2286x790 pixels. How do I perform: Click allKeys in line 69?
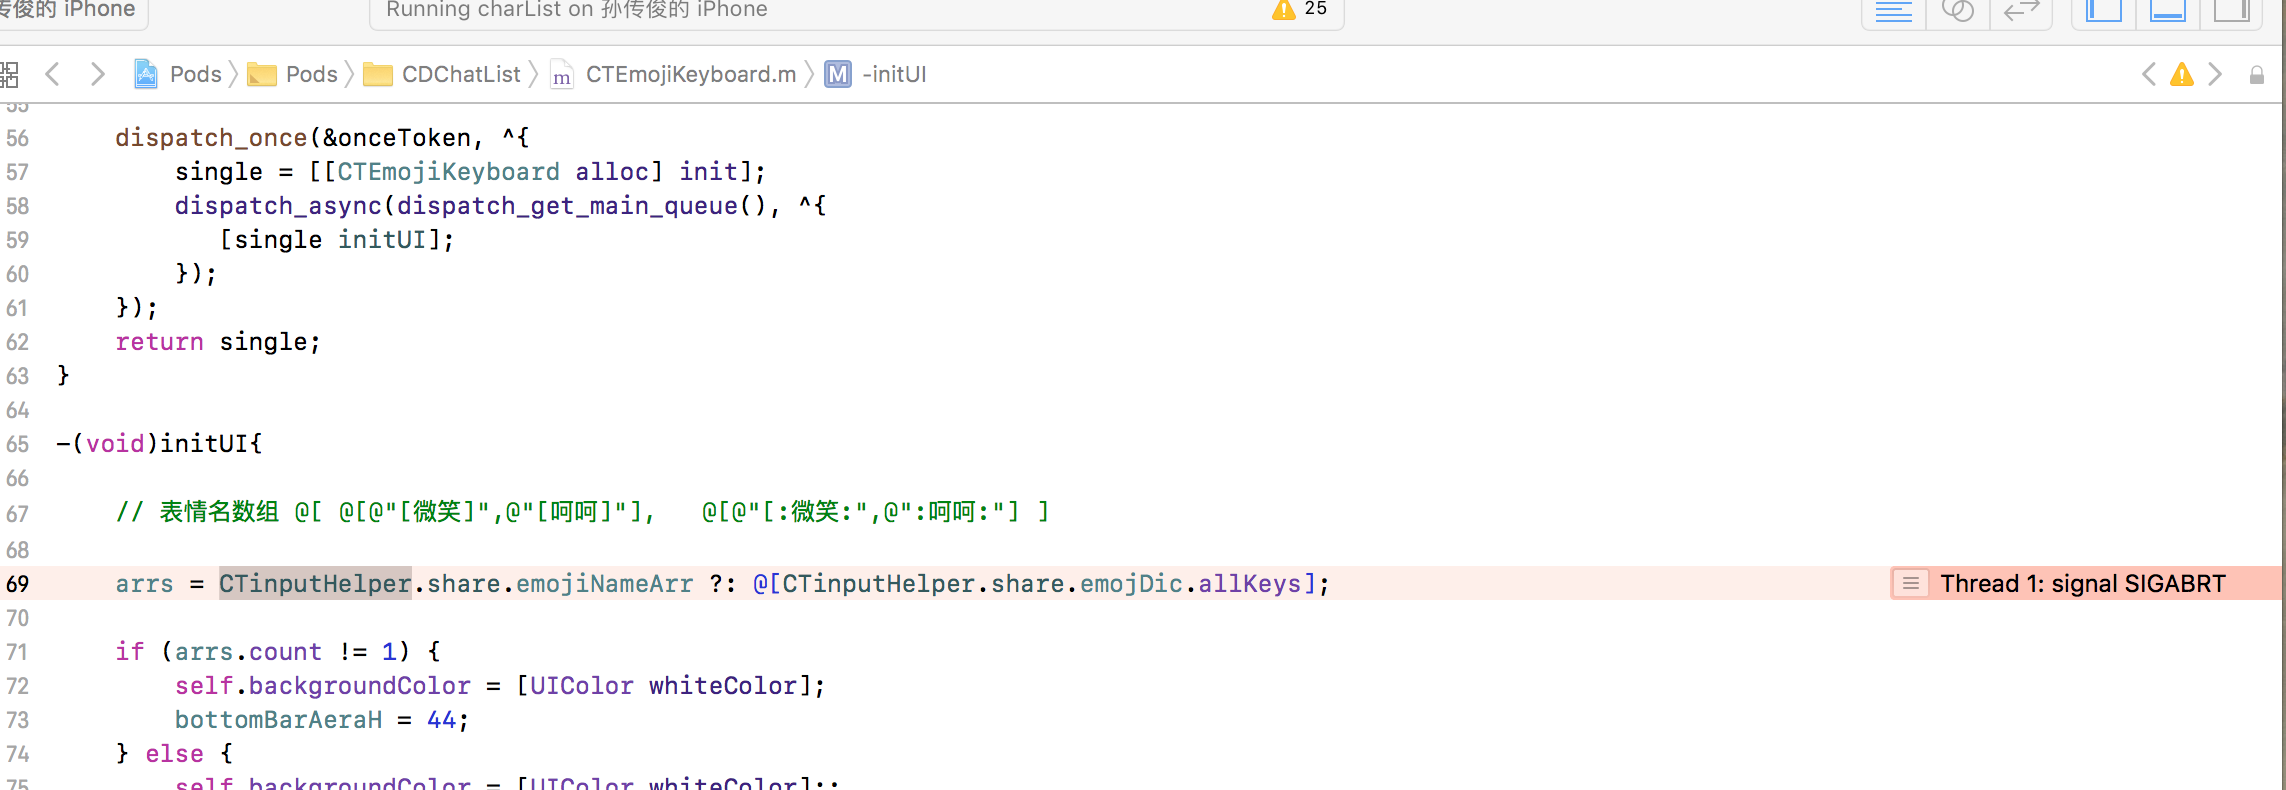coord(1250,584)
